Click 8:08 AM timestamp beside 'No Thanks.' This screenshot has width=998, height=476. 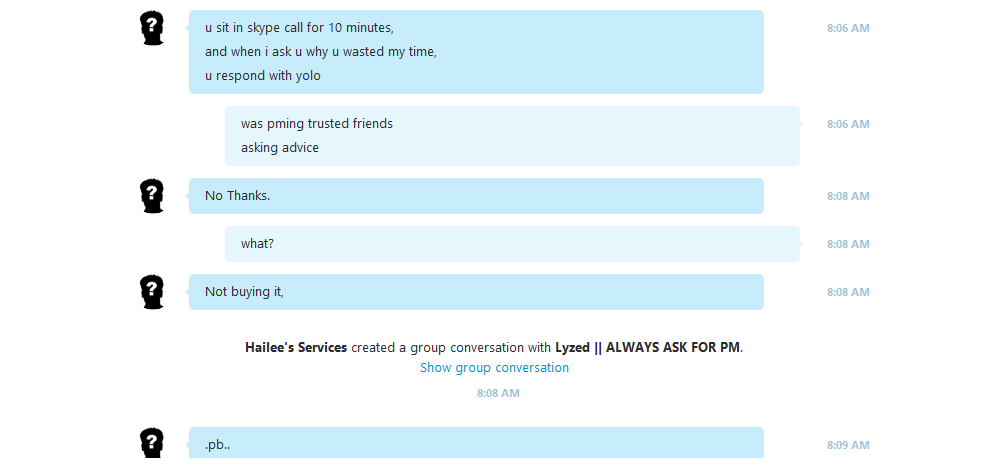click(x=848, y=196)
